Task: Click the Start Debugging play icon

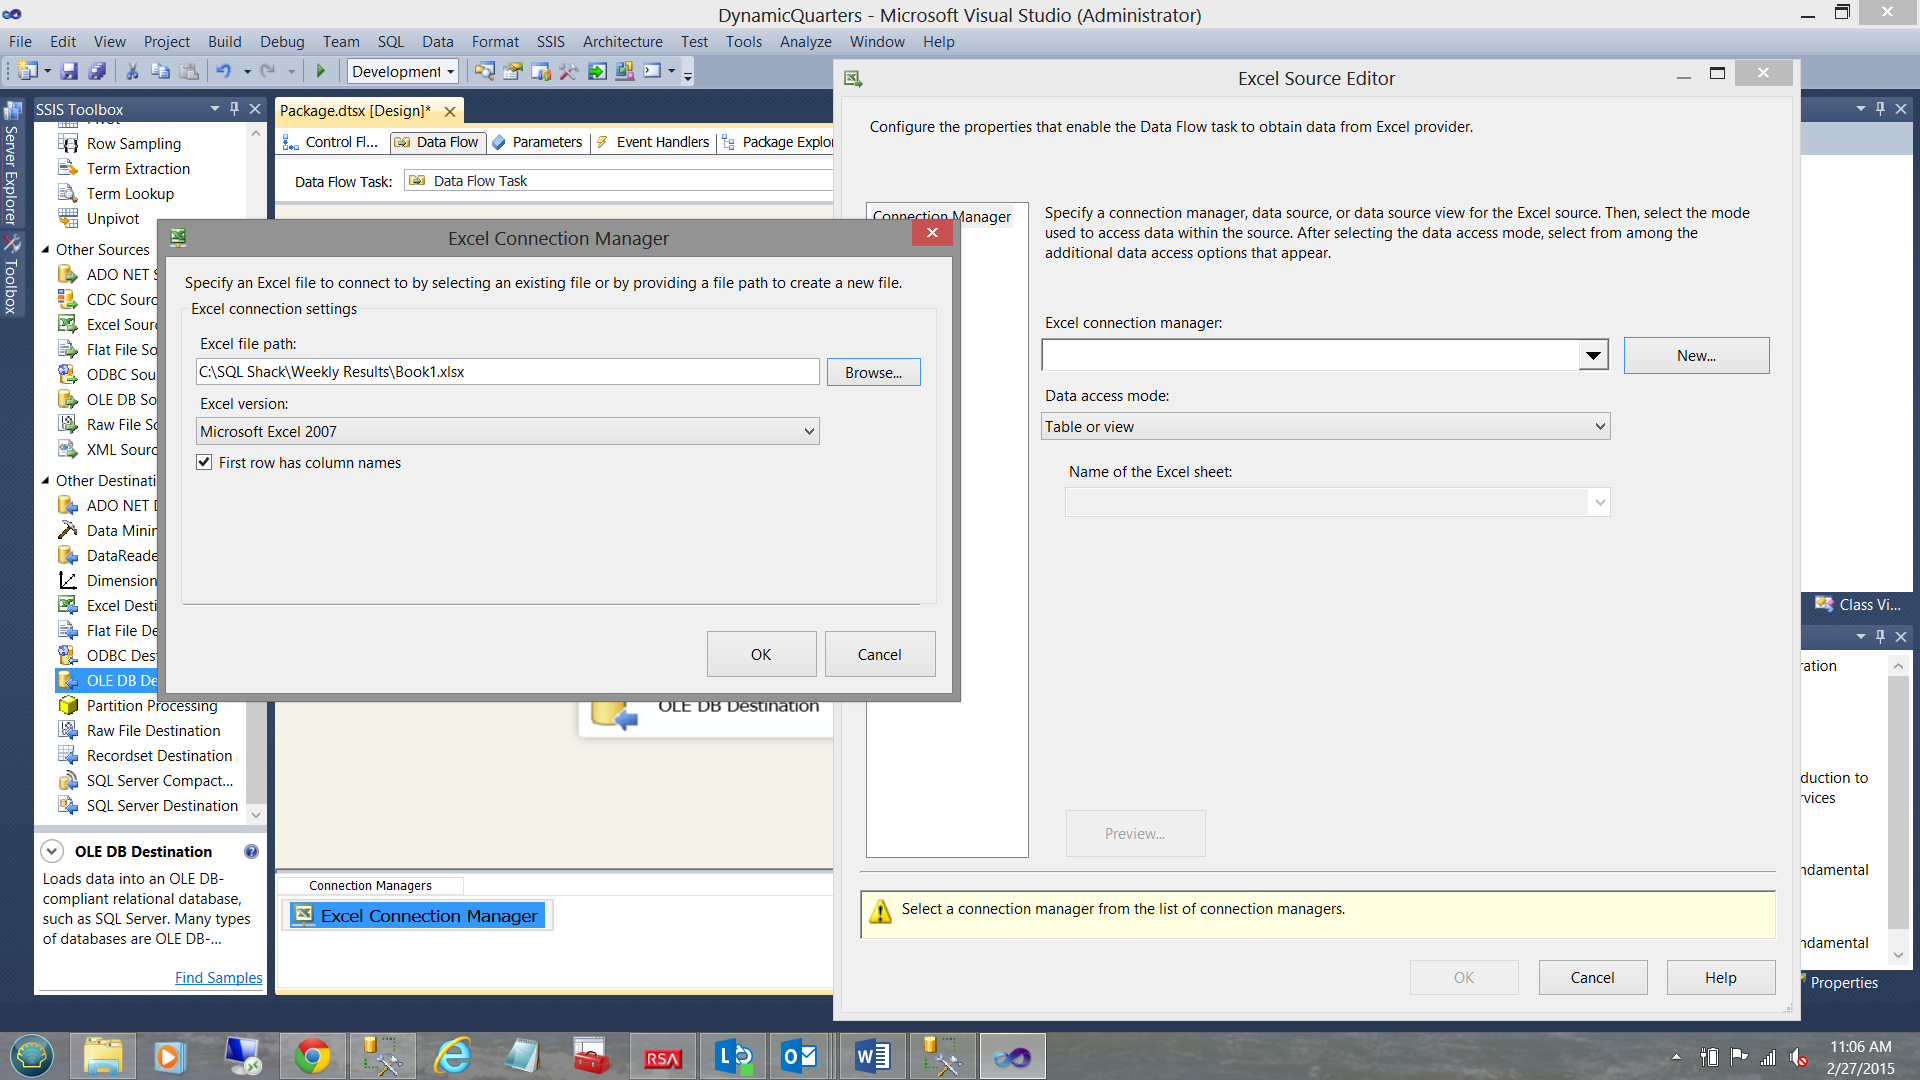Action: [321, 71]
